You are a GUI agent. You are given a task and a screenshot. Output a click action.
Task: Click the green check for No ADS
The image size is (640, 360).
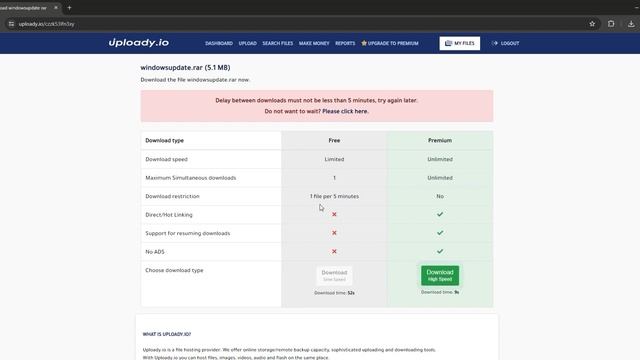440,251
